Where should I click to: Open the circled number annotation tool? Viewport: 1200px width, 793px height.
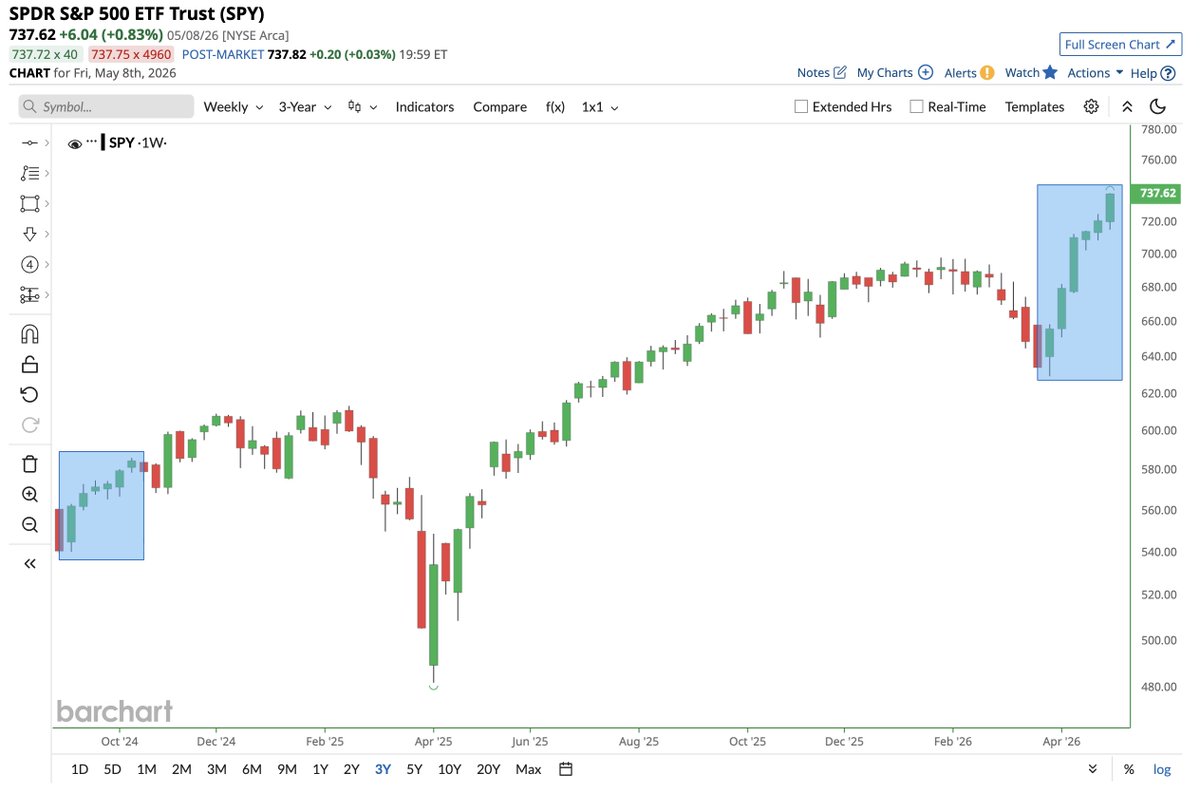(x=29, y=264)
